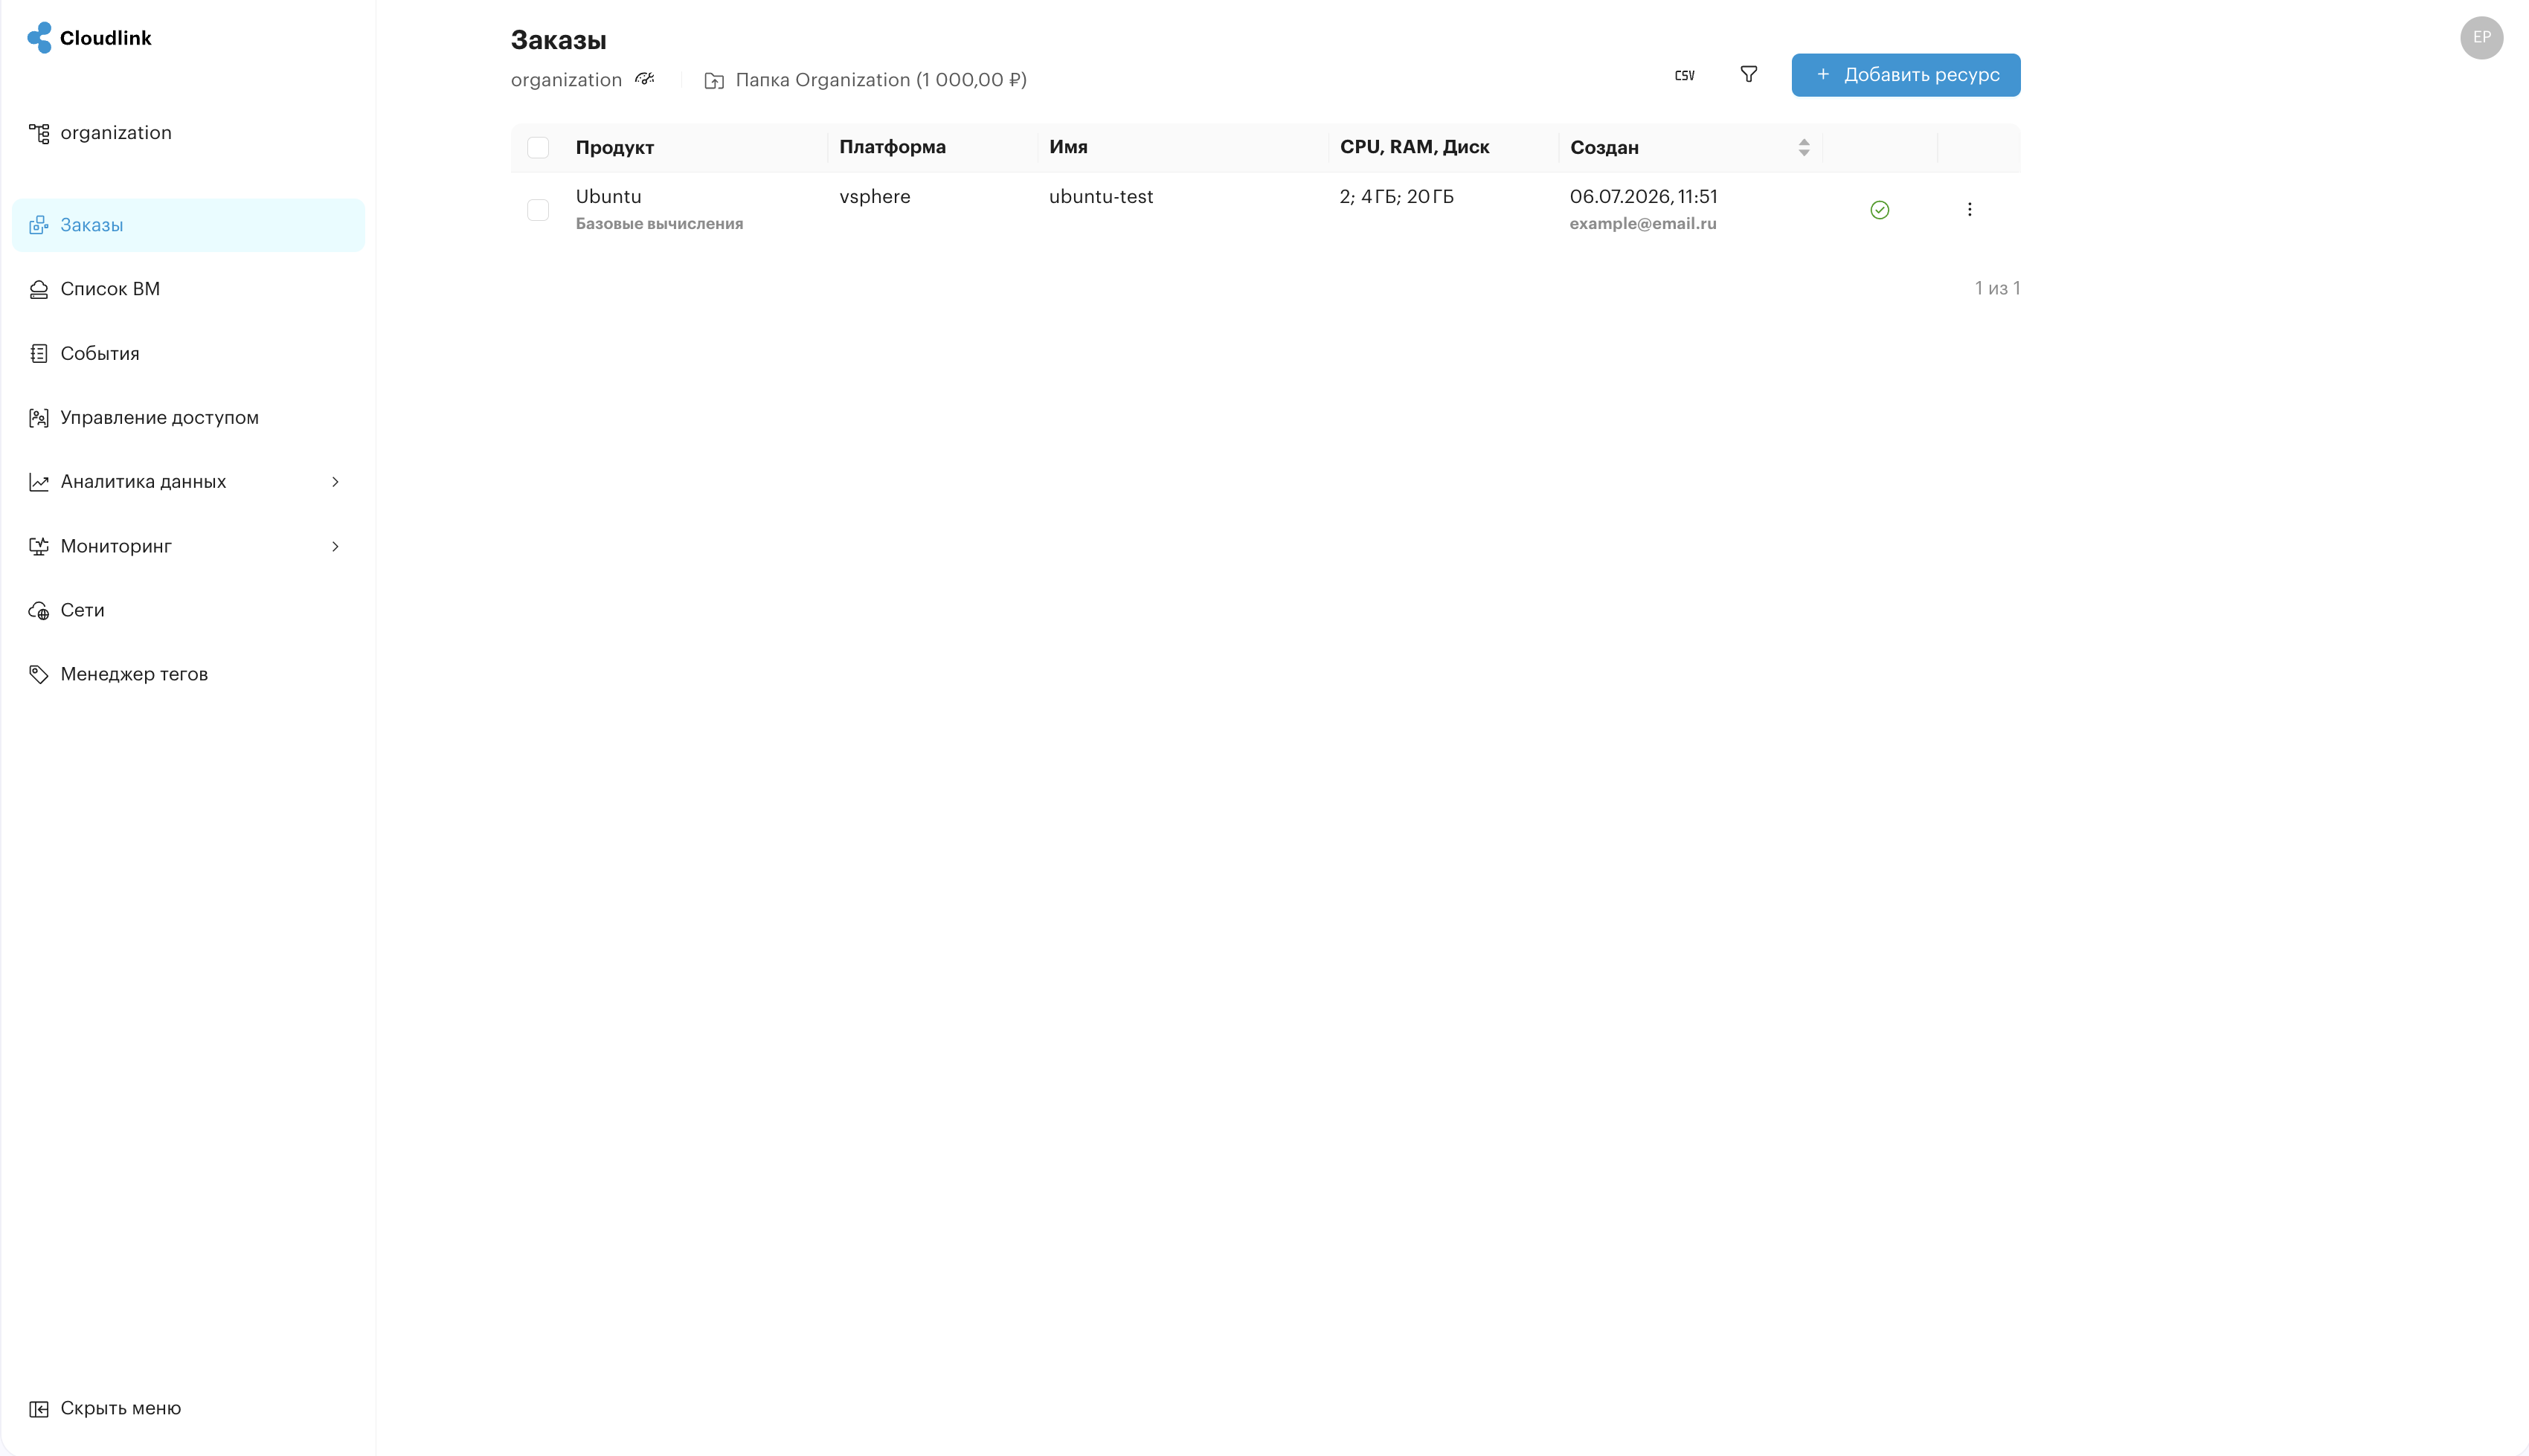This screenshot has height=1456, width=2529.
Task: Open the Папка Organization link
Action: tap(880, 80)
